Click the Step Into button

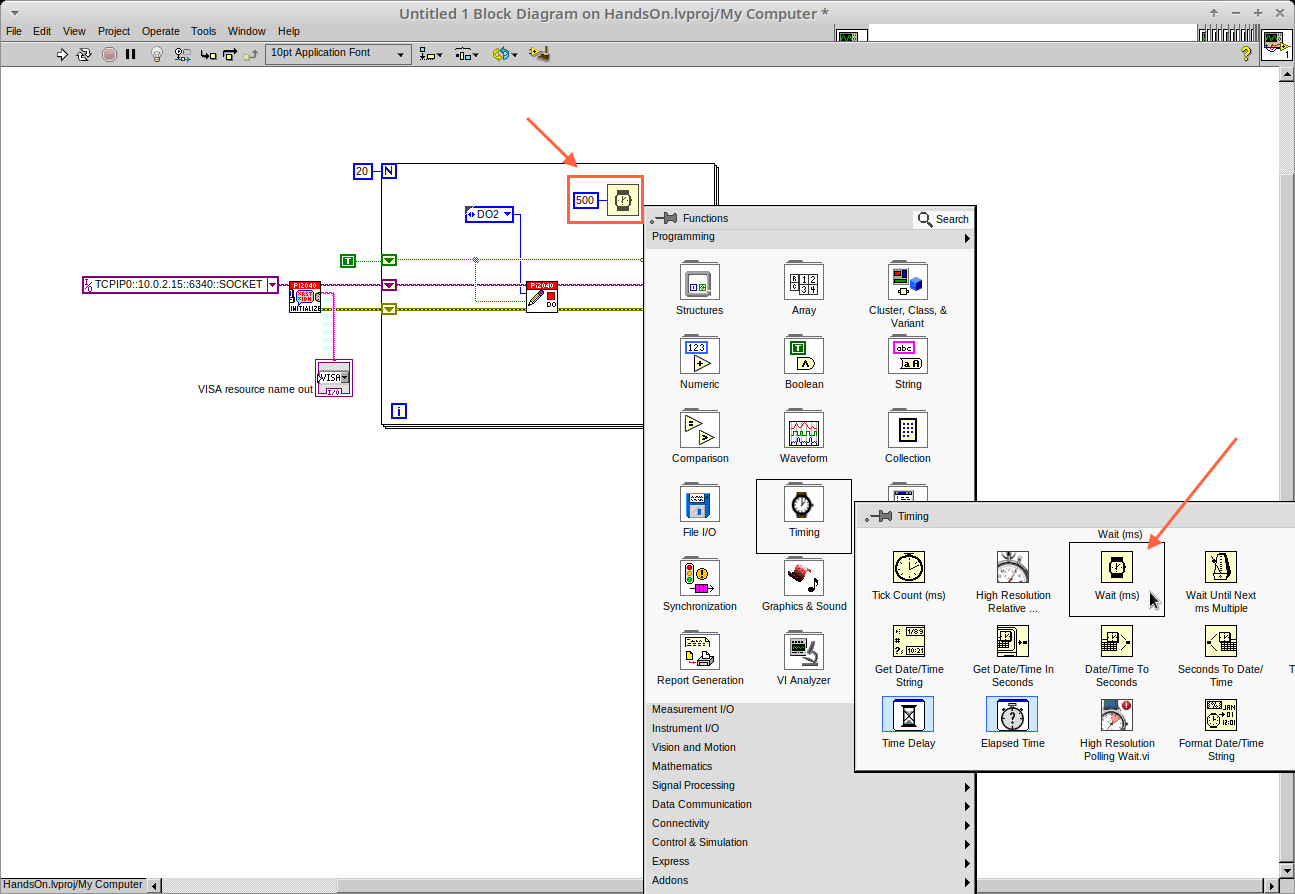(x=208, y=54)
